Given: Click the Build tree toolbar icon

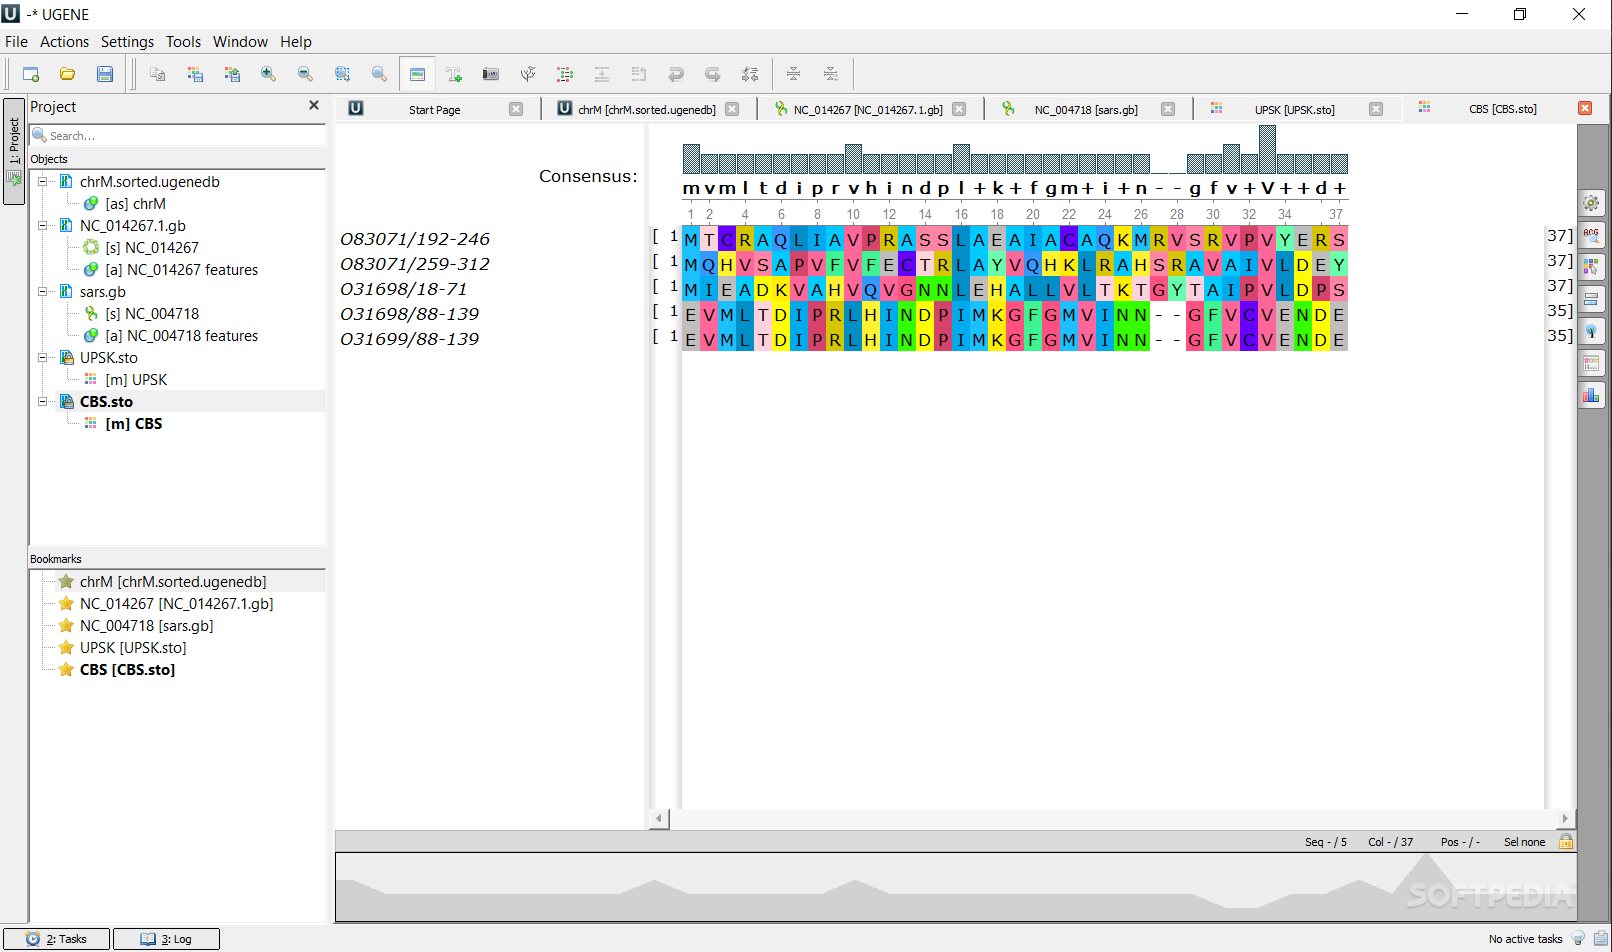Looking at the screenshot, I should click(527, 74).
